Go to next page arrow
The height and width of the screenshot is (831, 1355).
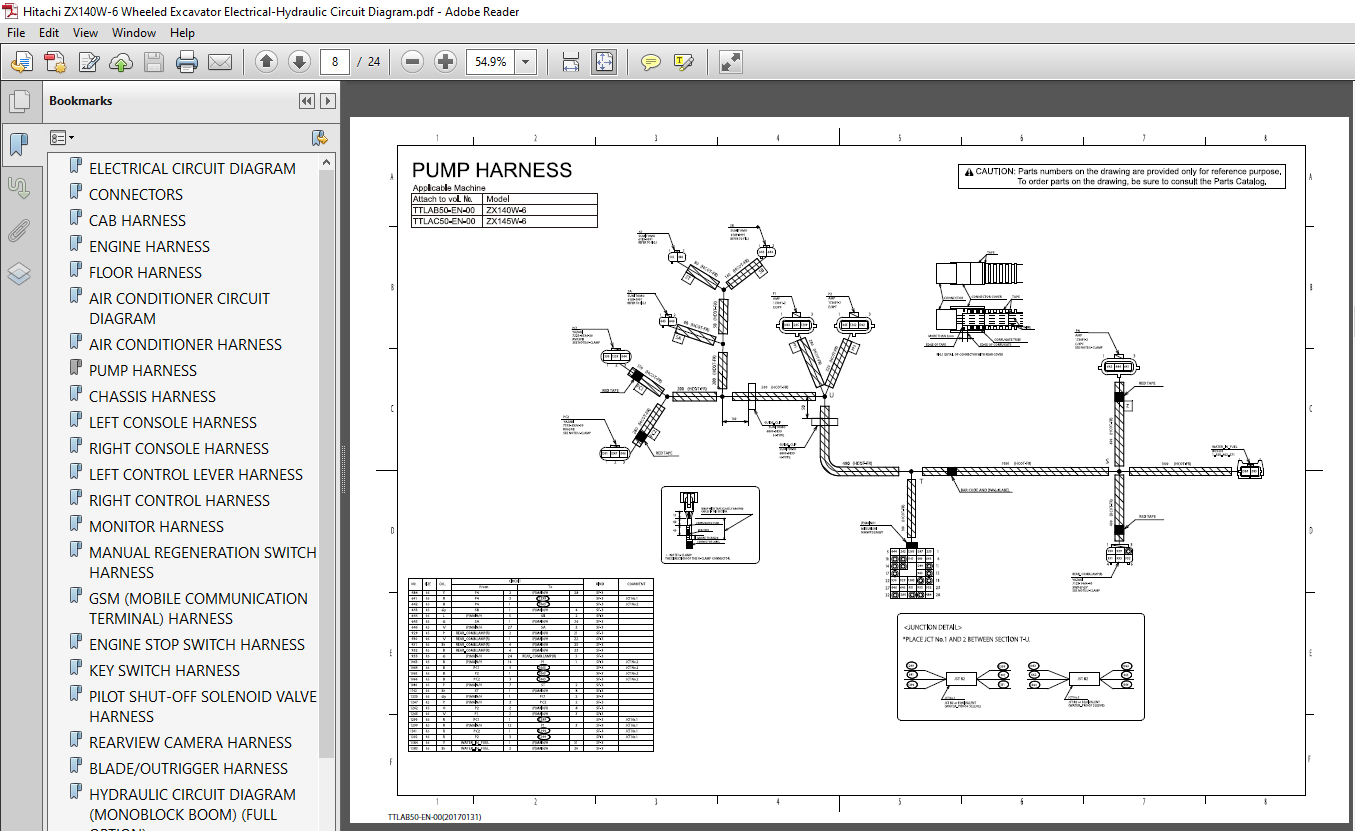pos(299,62)
